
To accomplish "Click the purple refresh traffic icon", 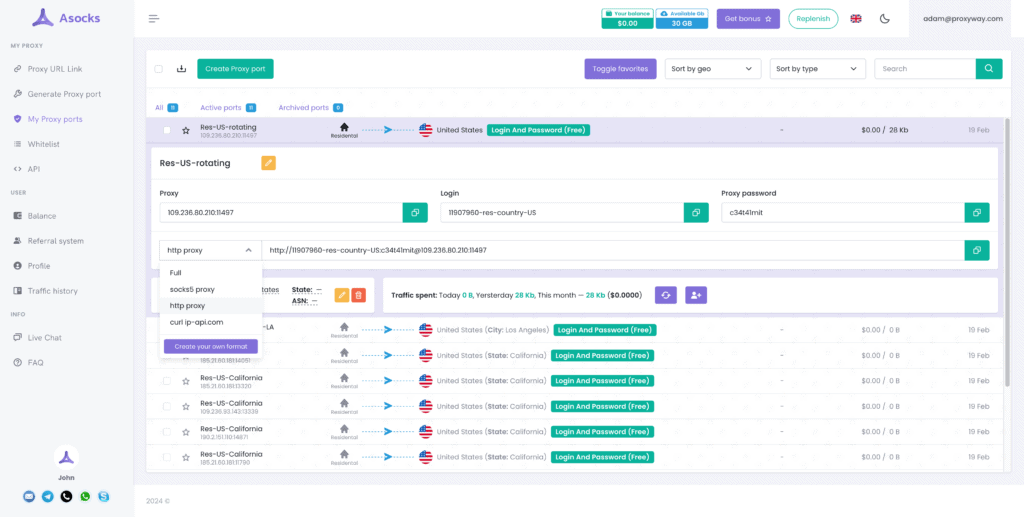I will pyautogui.click(x=666, y=295).
